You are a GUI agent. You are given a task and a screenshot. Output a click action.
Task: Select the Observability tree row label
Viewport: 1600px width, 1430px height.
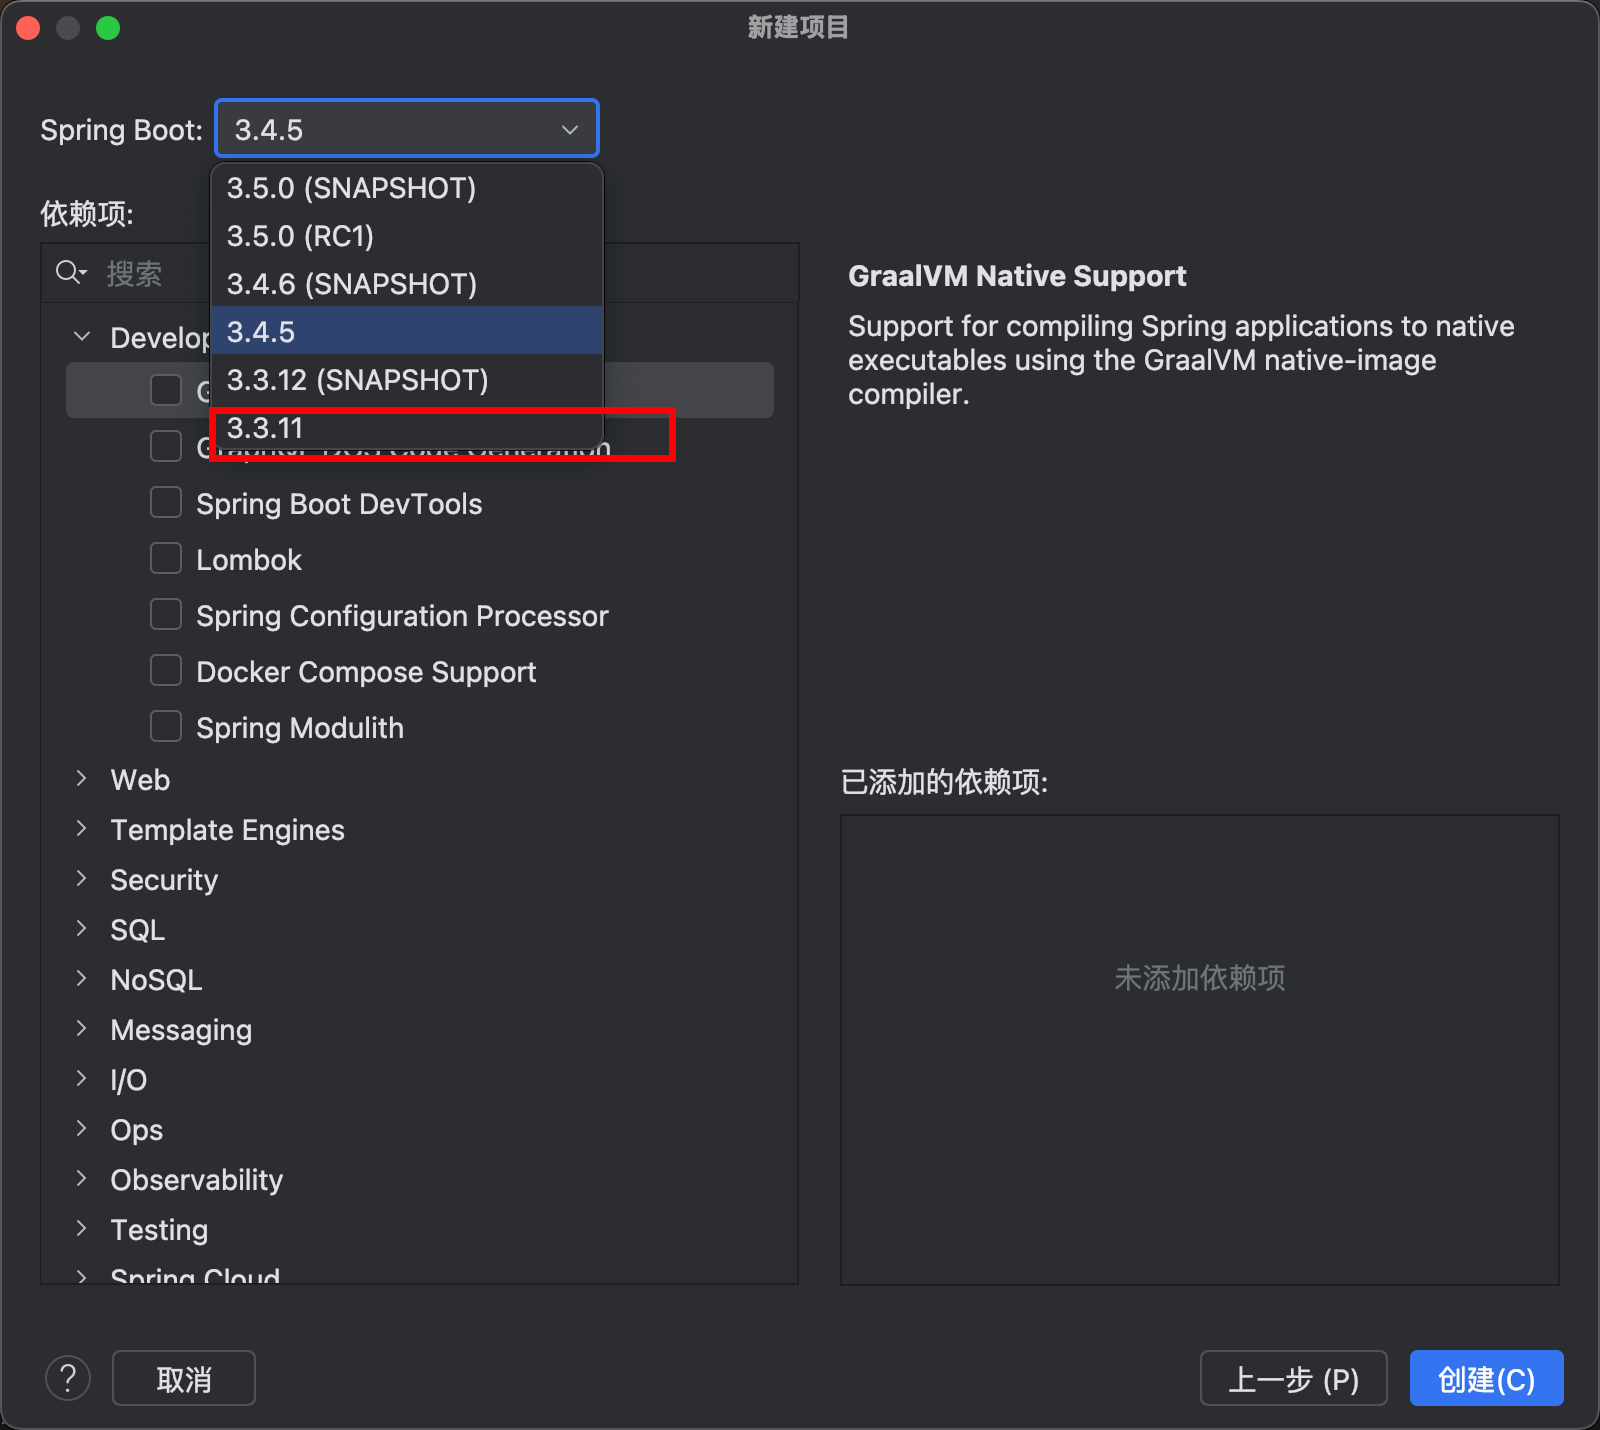(197, 1180)
